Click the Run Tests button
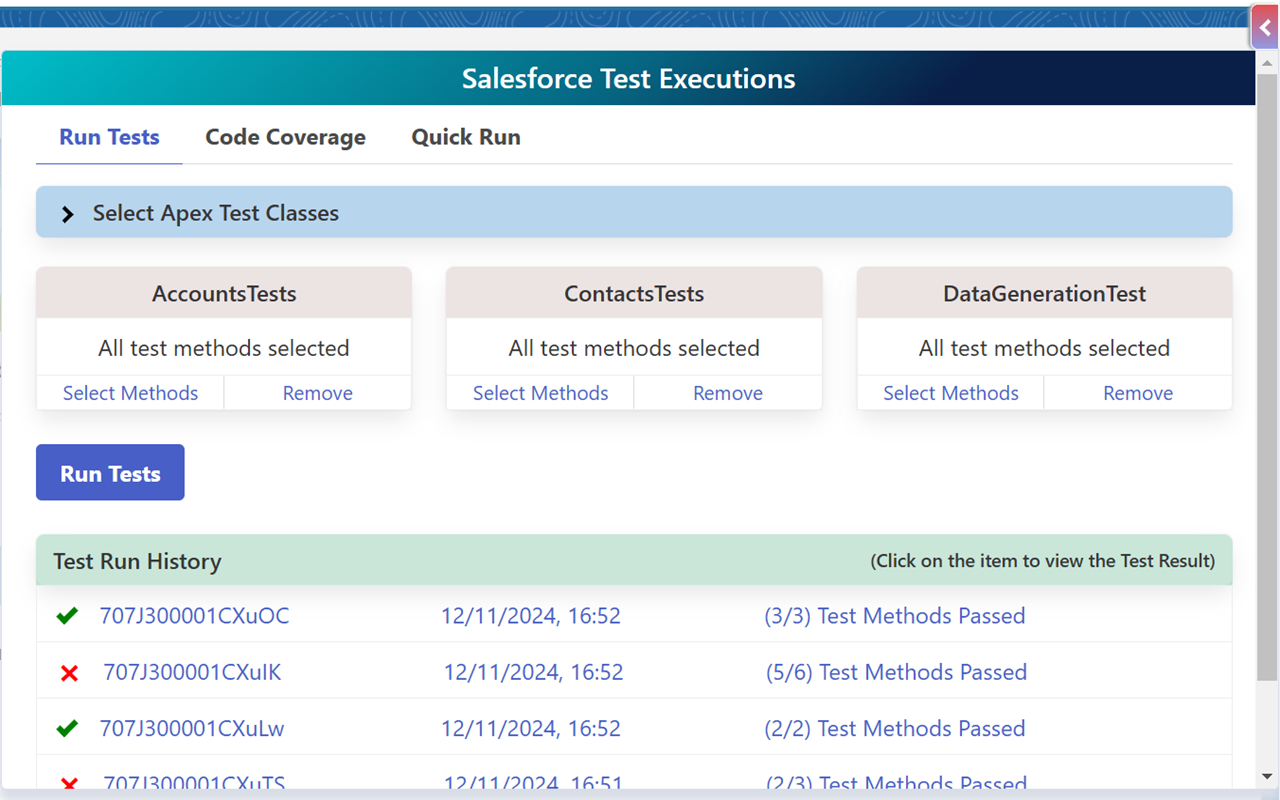Screen dimensions: 1280x800 coord(110,472)
